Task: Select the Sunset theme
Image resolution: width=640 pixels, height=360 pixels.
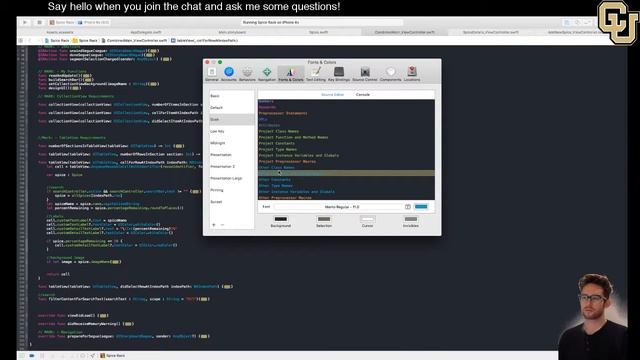Action: 231,202
